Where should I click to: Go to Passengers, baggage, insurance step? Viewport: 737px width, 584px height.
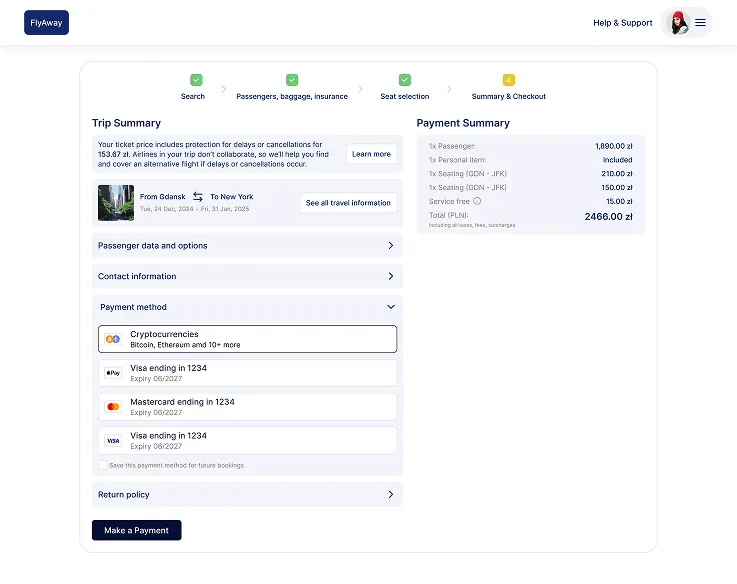coord(292,96)
